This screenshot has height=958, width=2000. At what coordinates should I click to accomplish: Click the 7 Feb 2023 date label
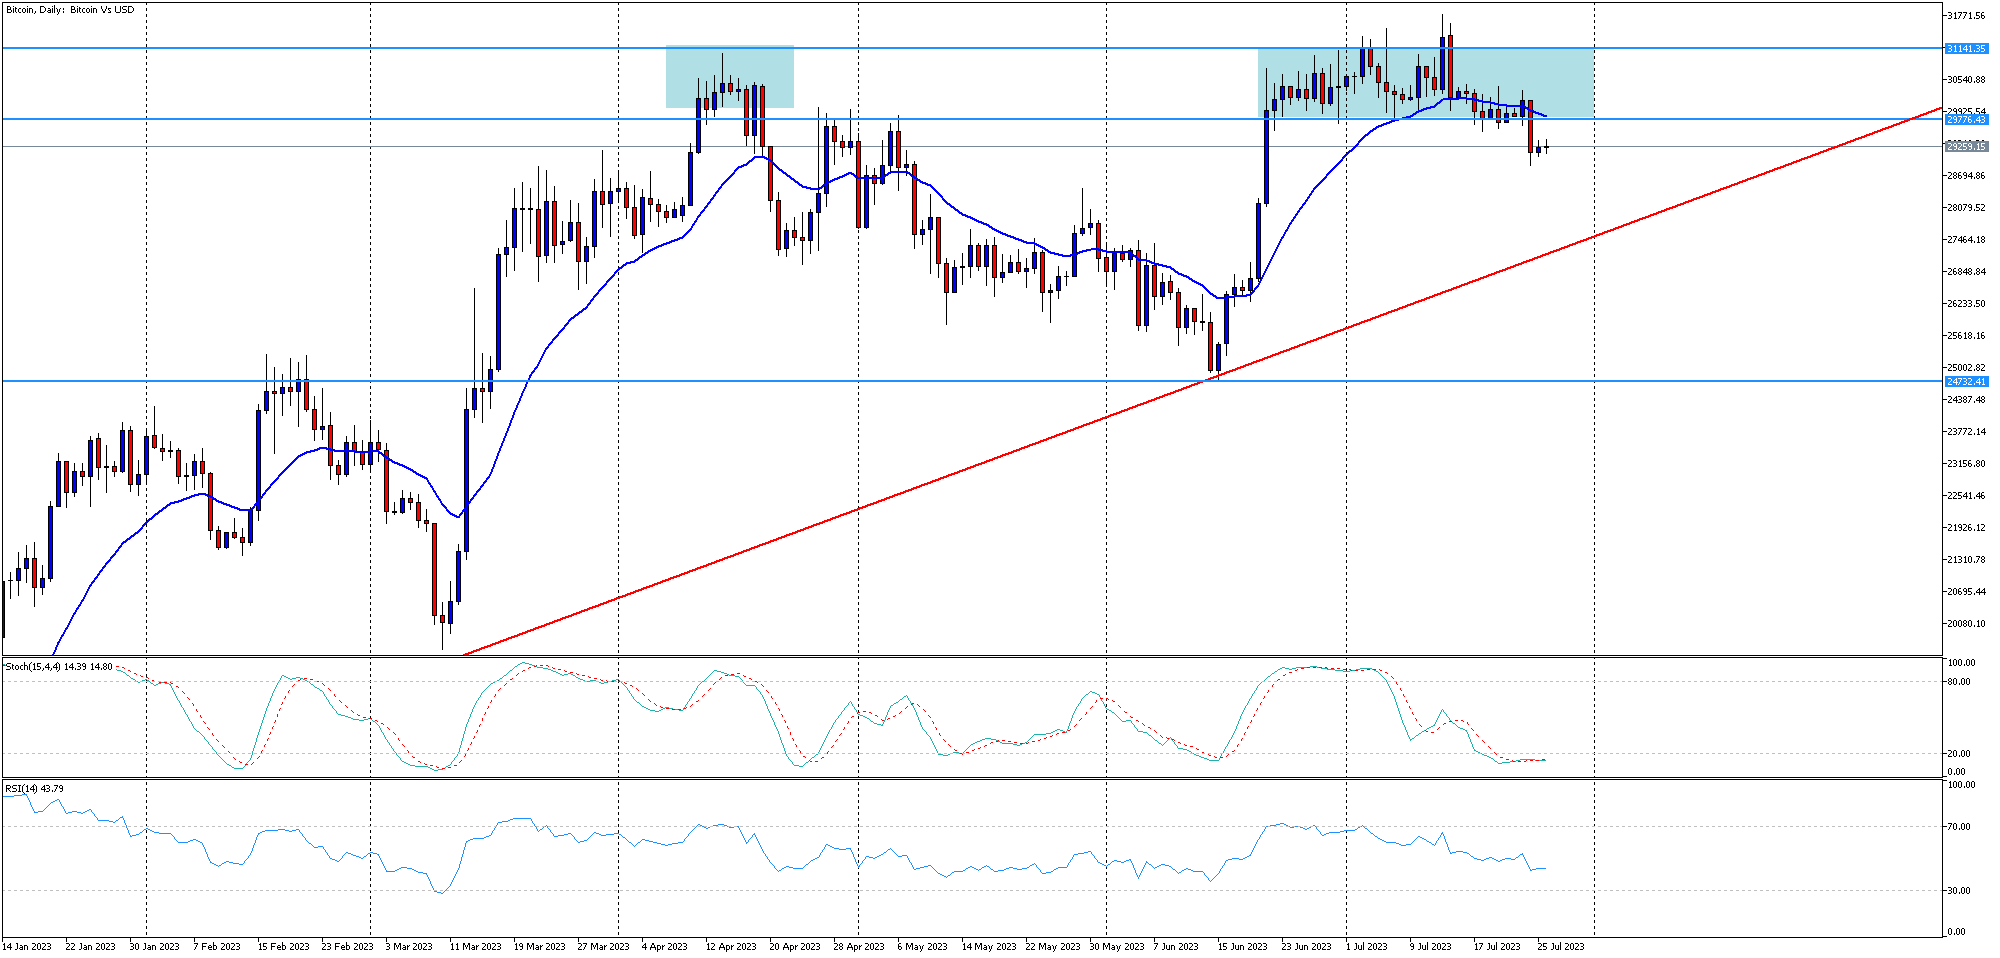pos(217,946)
